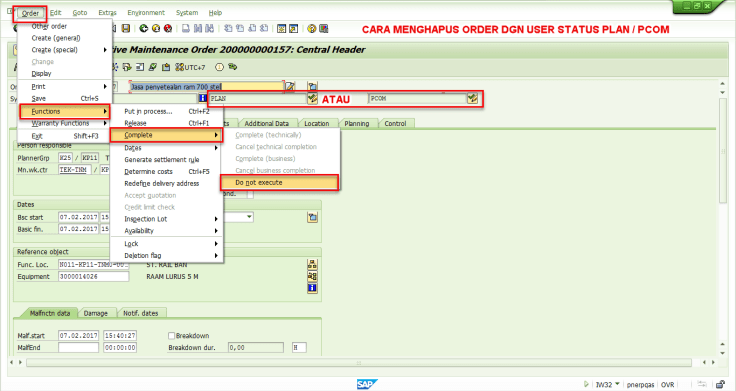Open the IW32 transaction dropdown in the status bar
The width and height of the screenshot is (736, 391).
click(x=617, y=384)
